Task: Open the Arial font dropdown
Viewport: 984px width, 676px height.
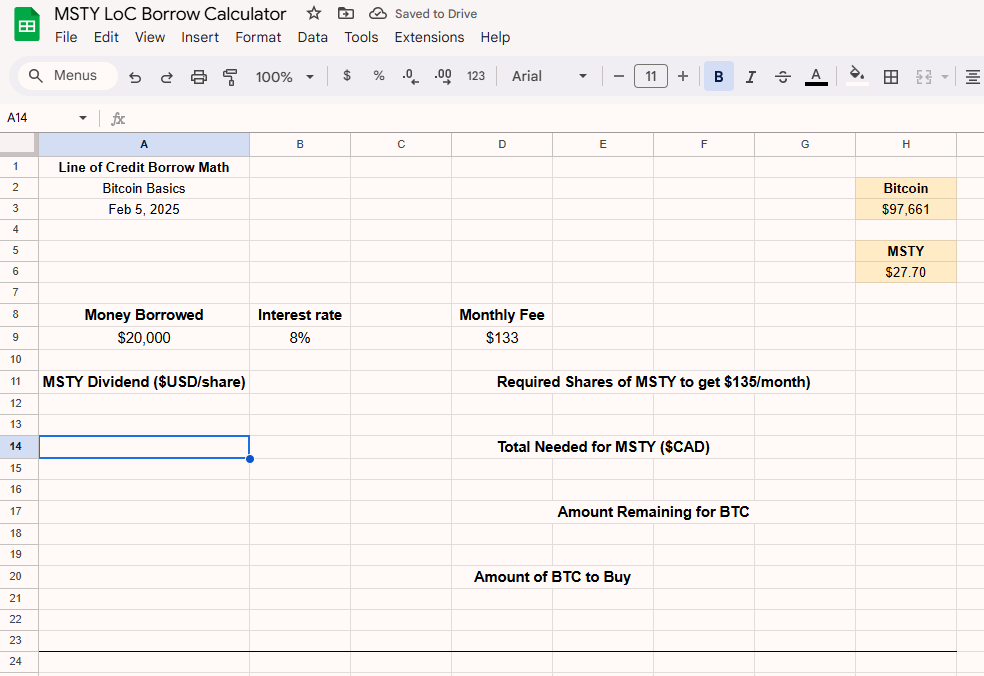Action: click(549, 77)
